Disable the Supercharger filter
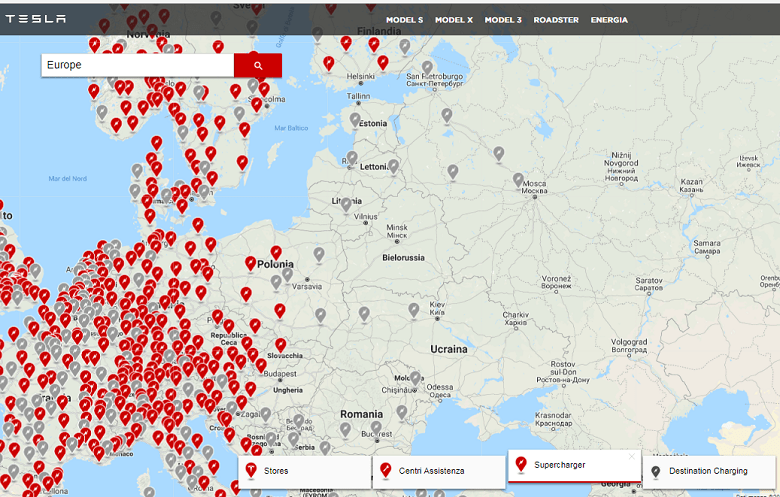780x497 pixels. pyautogui.click(x=574, y=466)
